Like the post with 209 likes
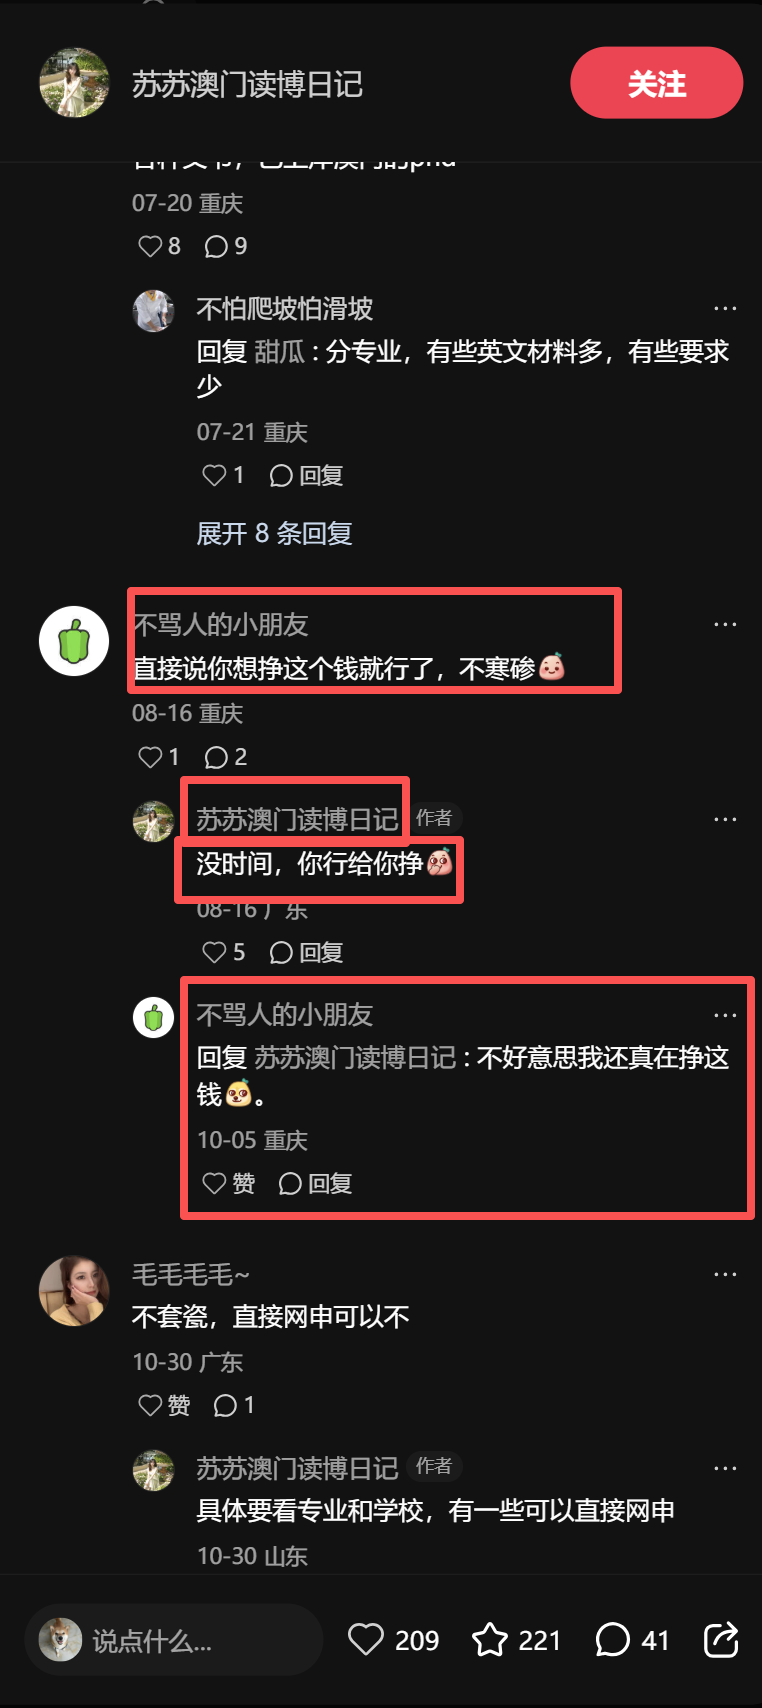 [392, 1640]
